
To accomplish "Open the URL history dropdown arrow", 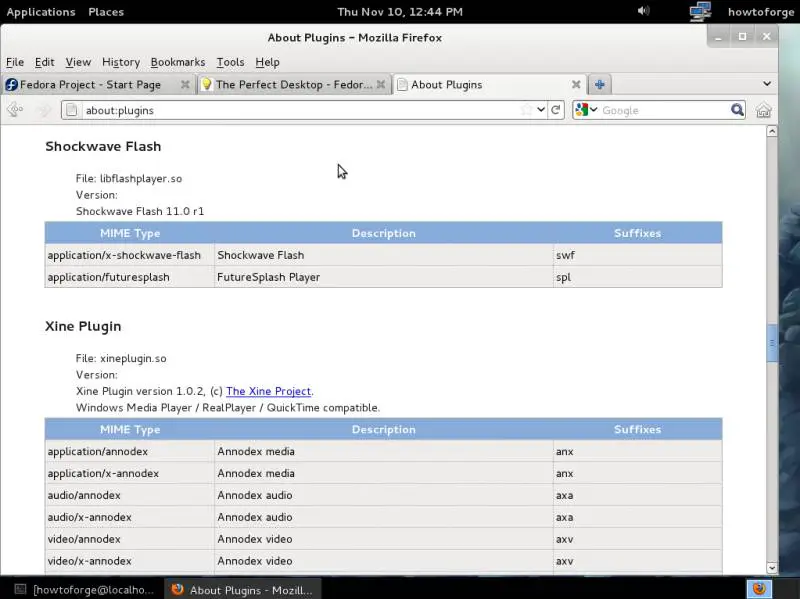I will tap(541, 110).
